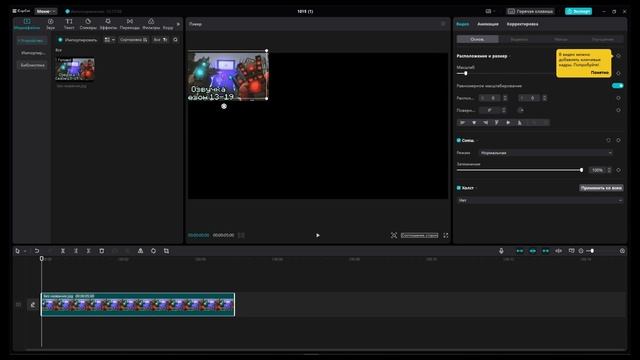Image resolution: width=640 pixels, height=360 pixels.
Task: Click the Position Y input field
Action: pyautogui.click(x=533, y=98)
